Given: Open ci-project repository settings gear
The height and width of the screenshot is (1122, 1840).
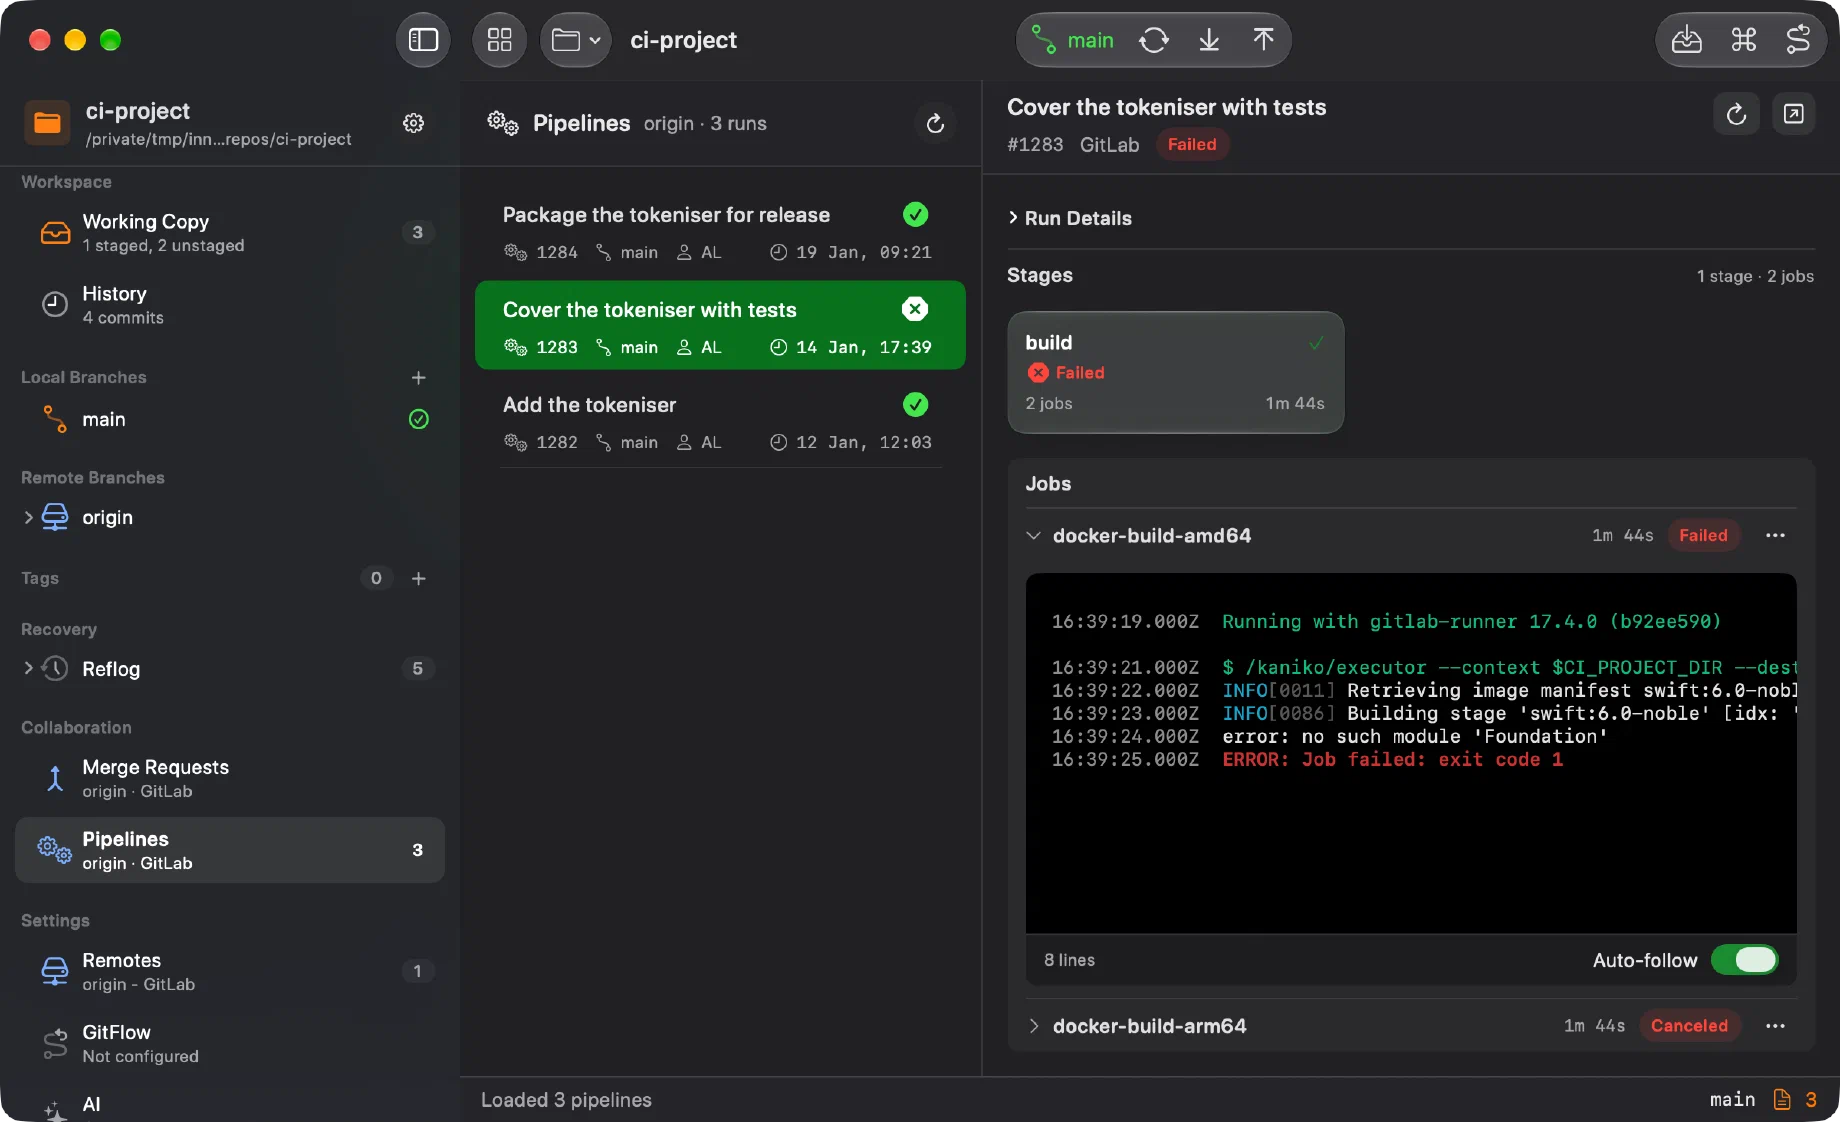Looking at the screenshot, I should click(x=413, y=123).
